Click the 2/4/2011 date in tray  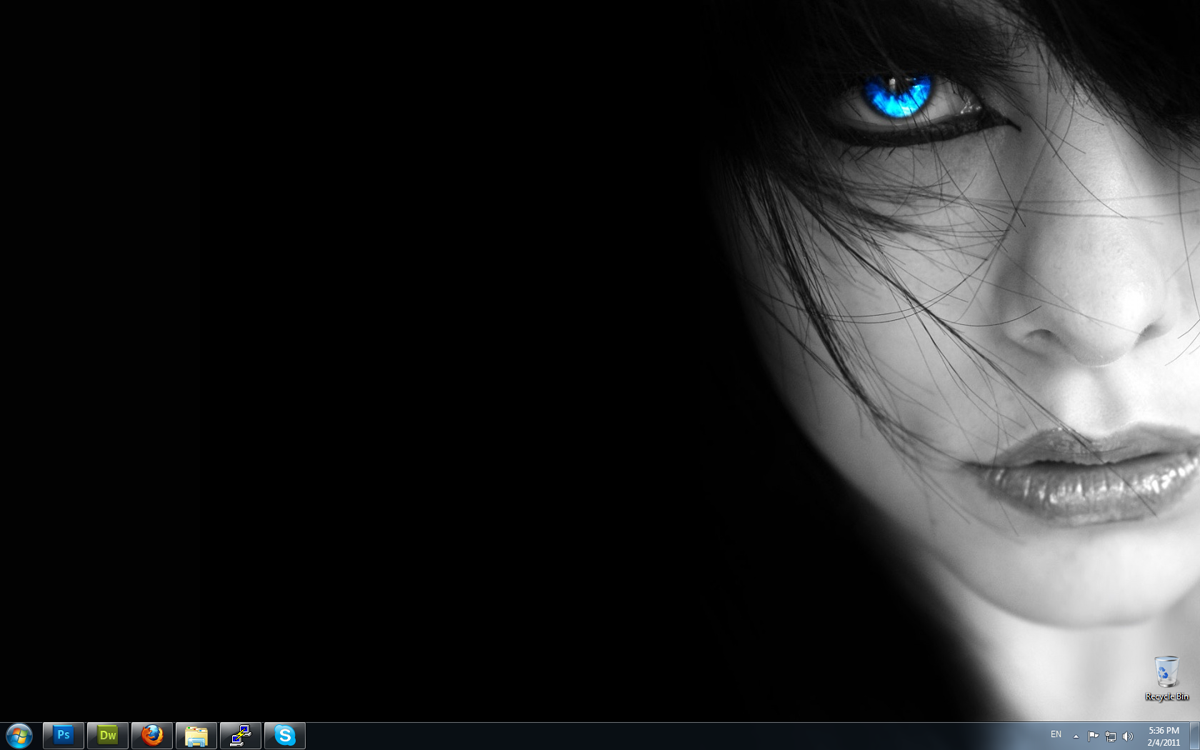tap(1164, 742)
